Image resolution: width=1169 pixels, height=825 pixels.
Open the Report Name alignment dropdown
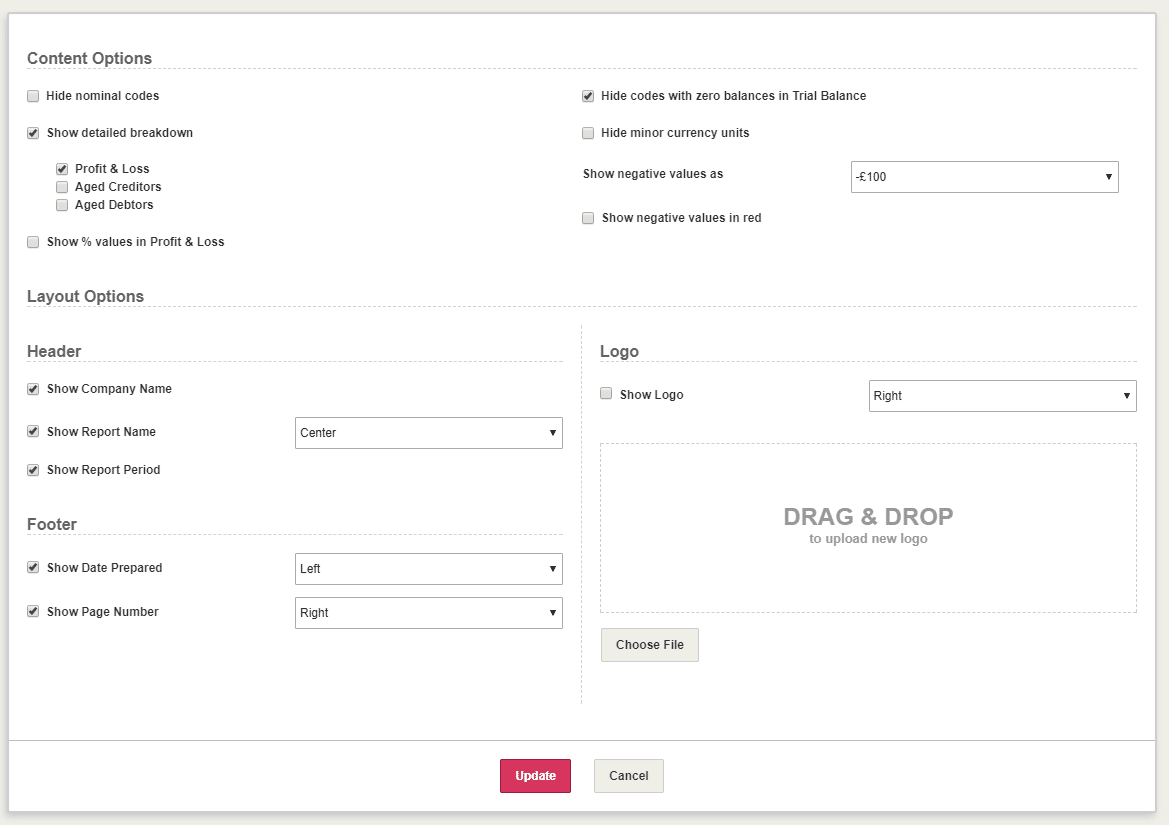[x=428, y=433]
